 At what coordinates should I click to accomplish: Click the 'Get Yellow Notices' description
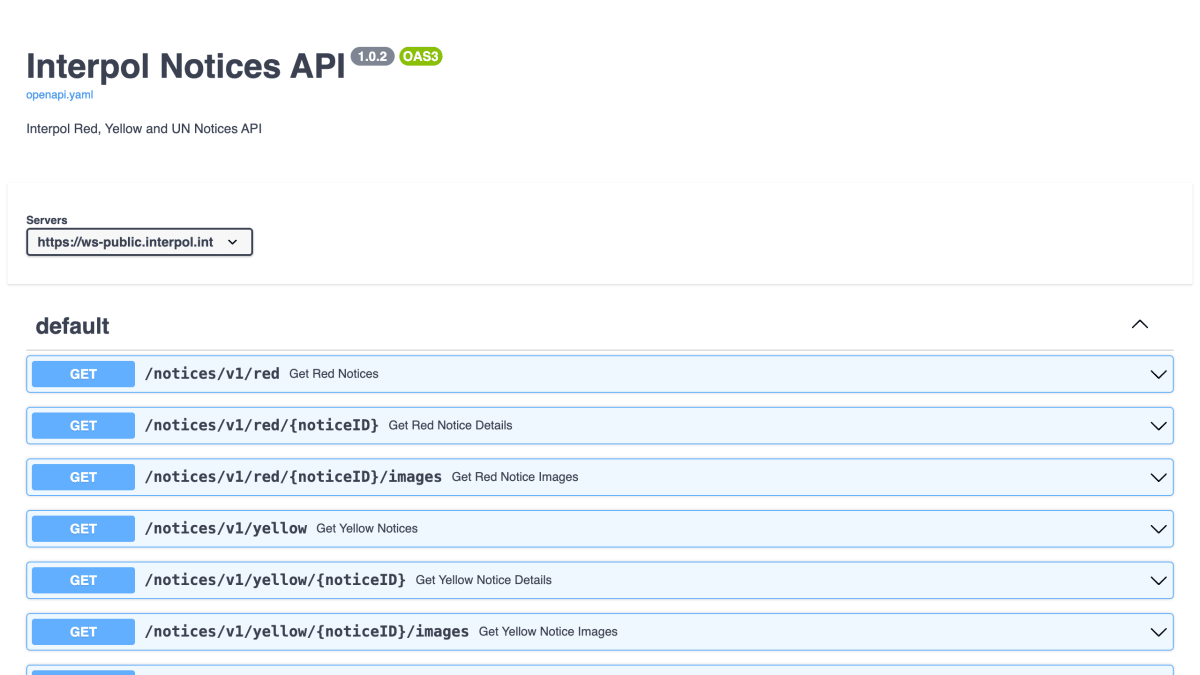pos(367,528)
